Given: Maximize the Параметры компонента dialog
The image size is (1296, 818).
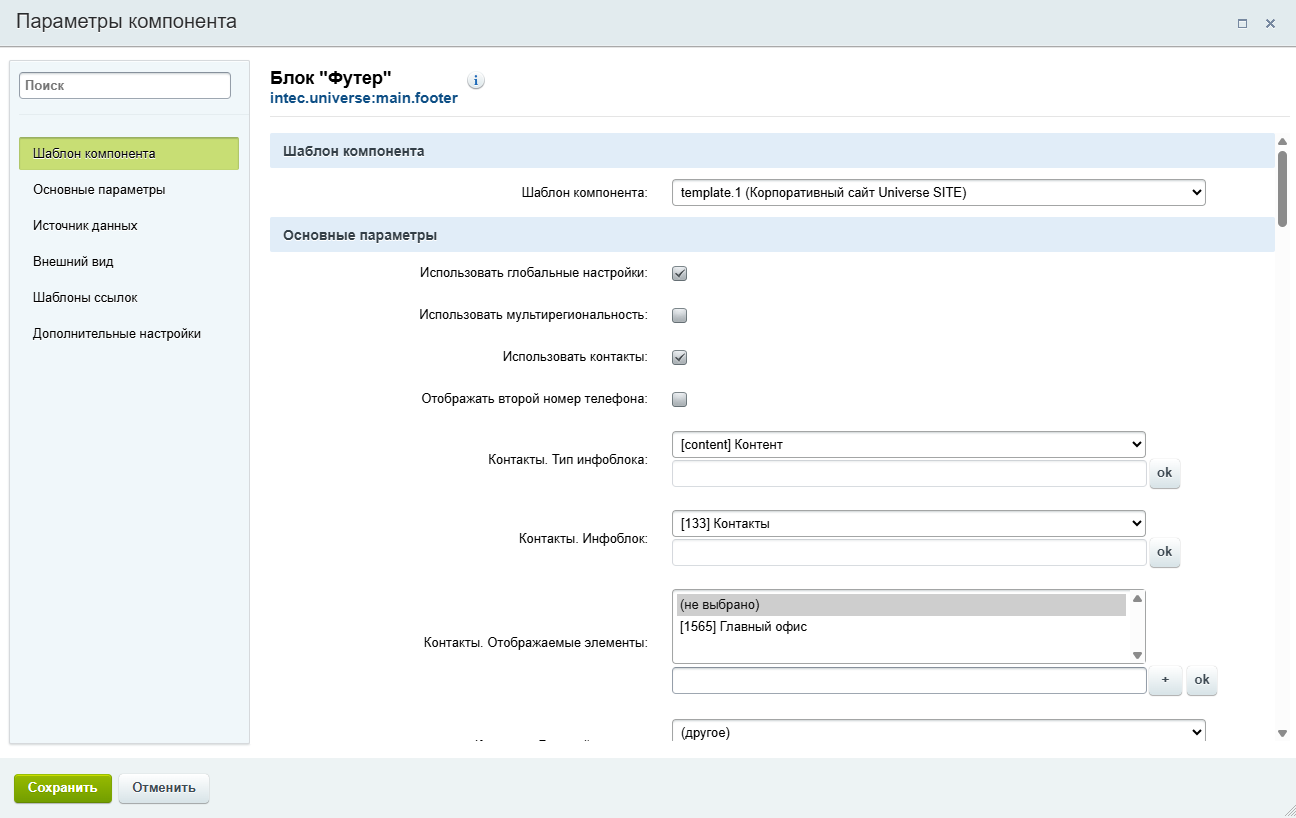Looking at the screenshot, I should [x=1242, y=23].
